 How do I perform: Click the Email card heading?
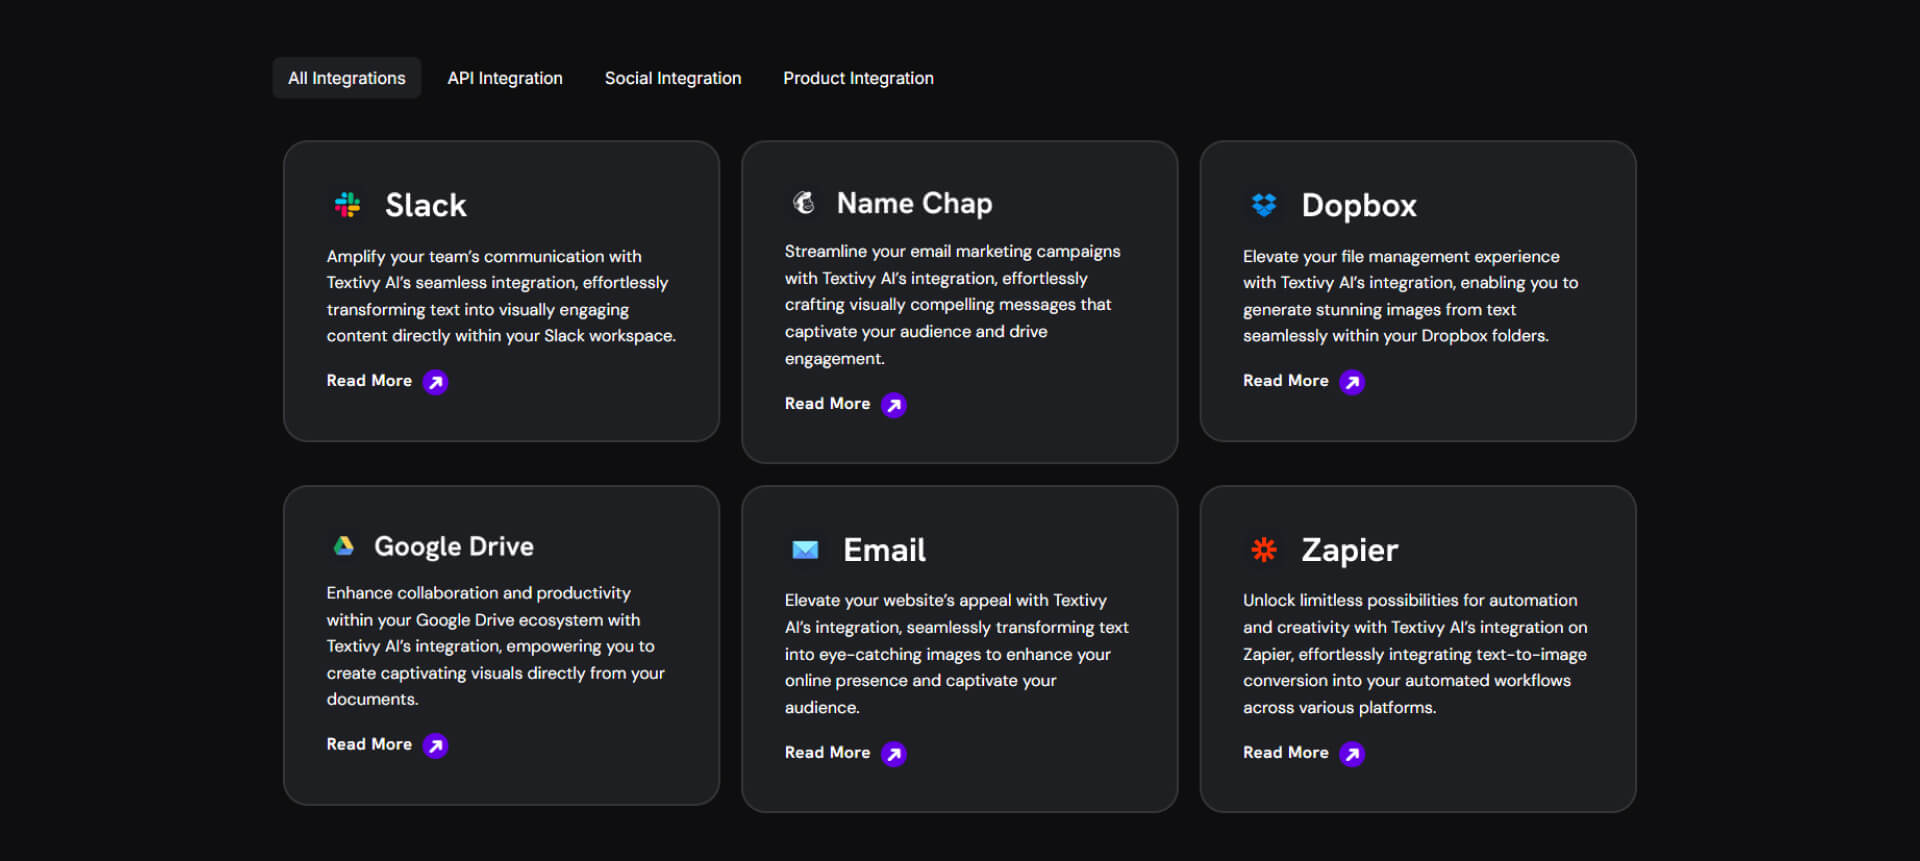pyautogui.click(x=885, y=550)
